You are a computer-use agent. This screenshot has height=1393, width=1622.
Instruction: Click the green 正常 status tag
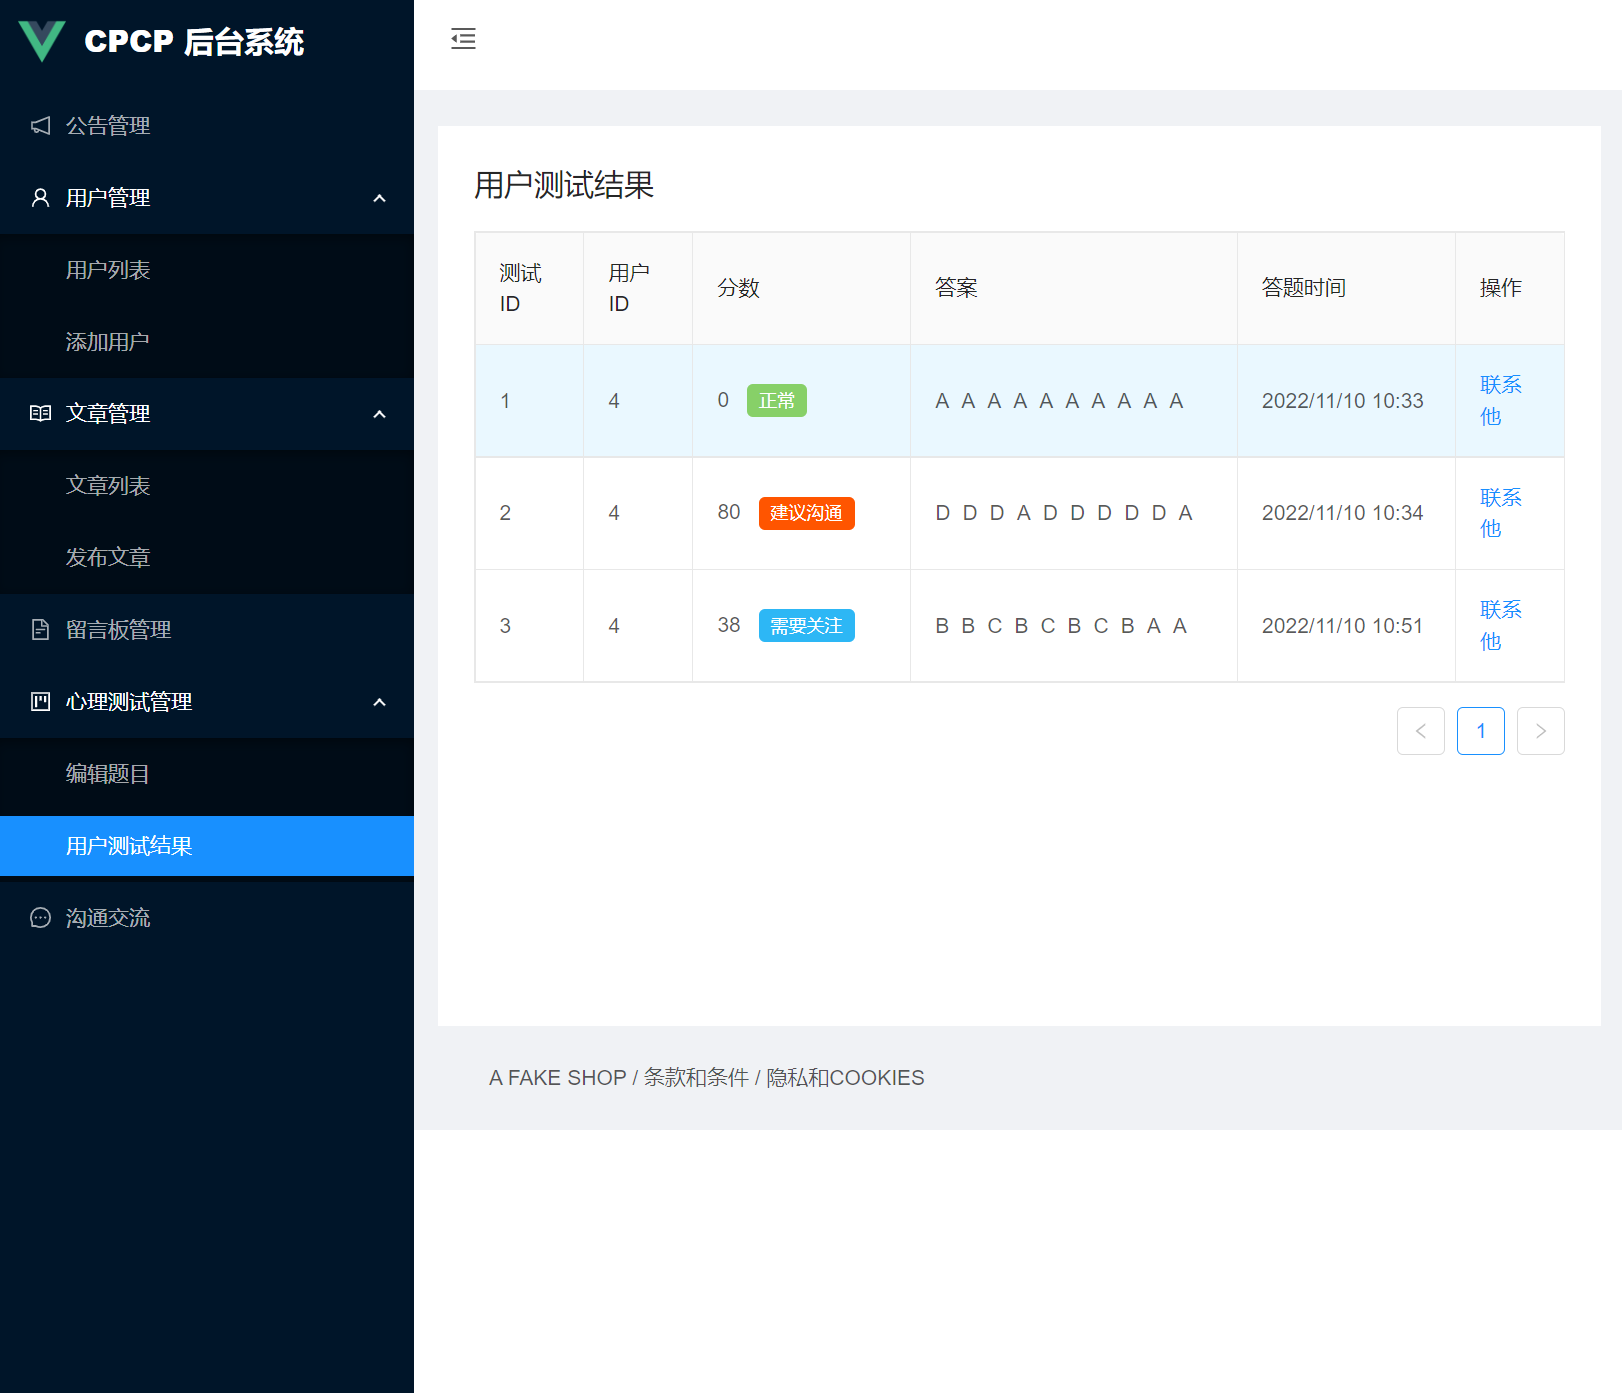coord(777,401)
